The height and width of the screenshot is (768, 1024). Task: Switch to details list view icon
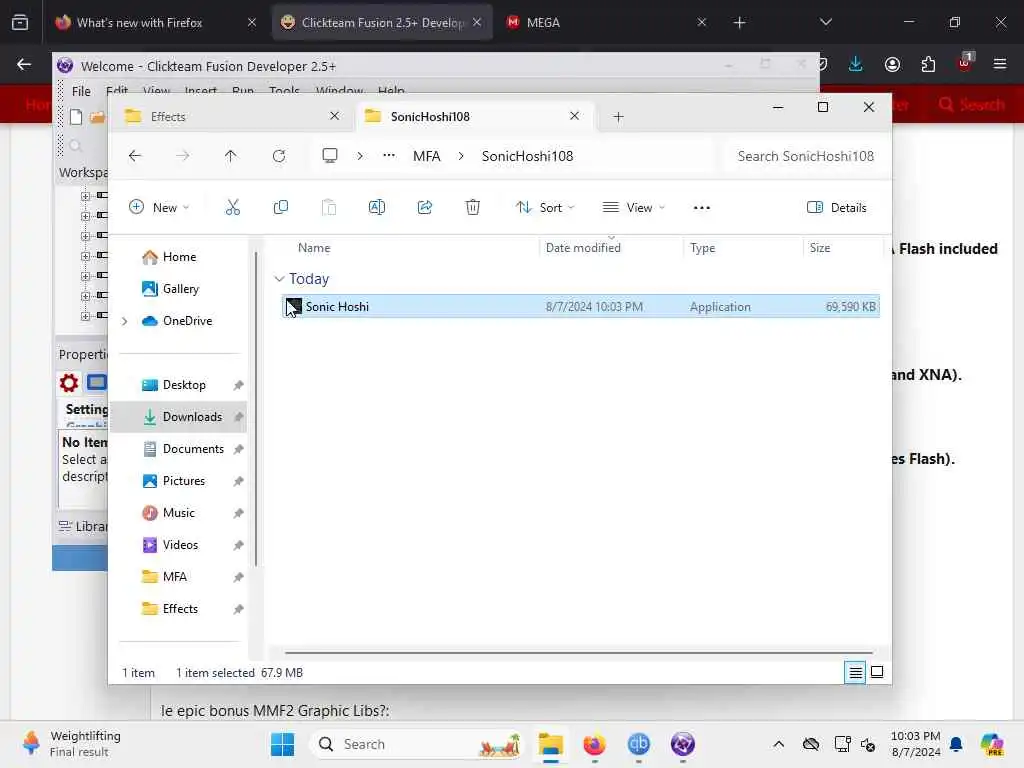click(855, 672)
